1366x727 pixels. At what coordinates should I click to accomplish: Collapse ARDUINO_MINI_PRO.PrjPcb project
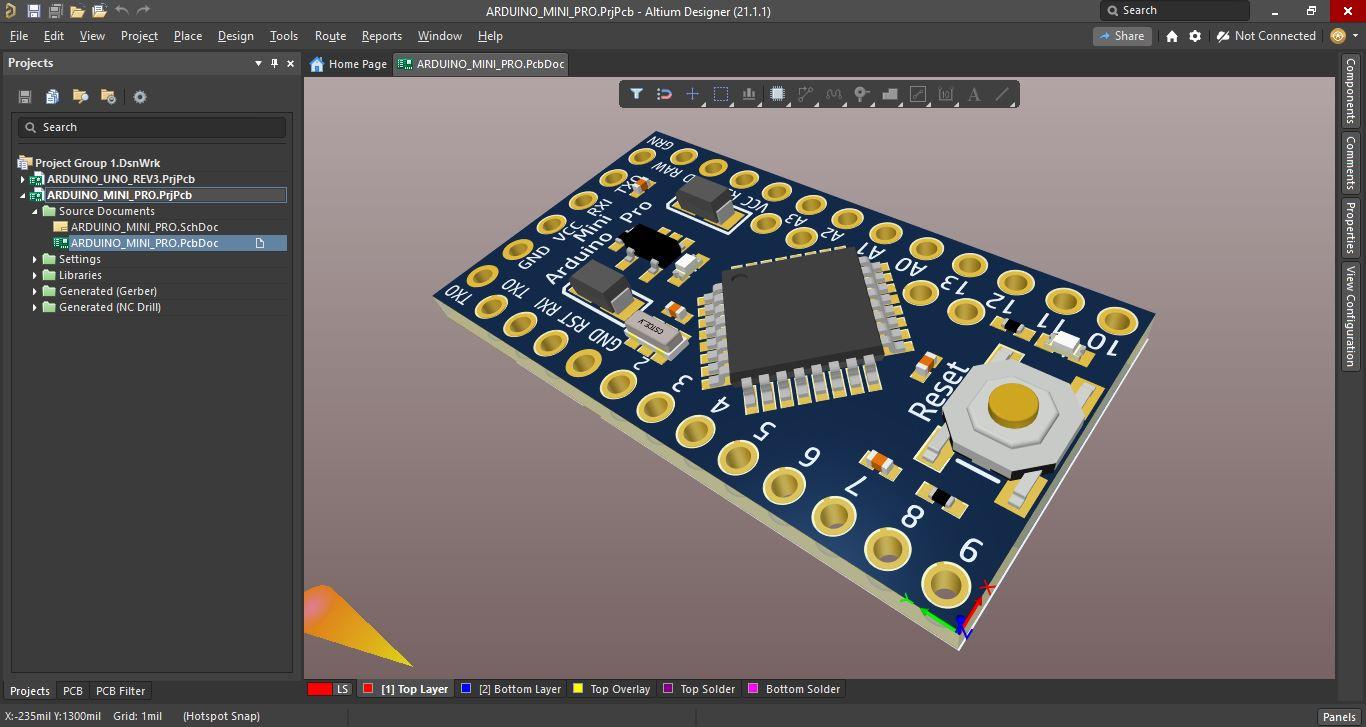coord(23,195)
